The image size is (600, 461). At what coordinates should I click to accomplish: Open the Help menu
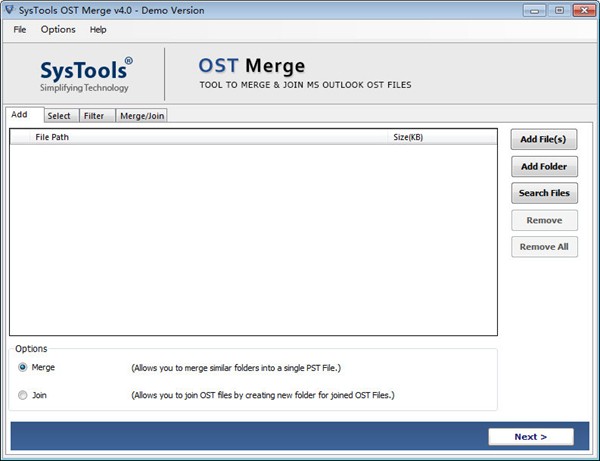pos(98,30)
